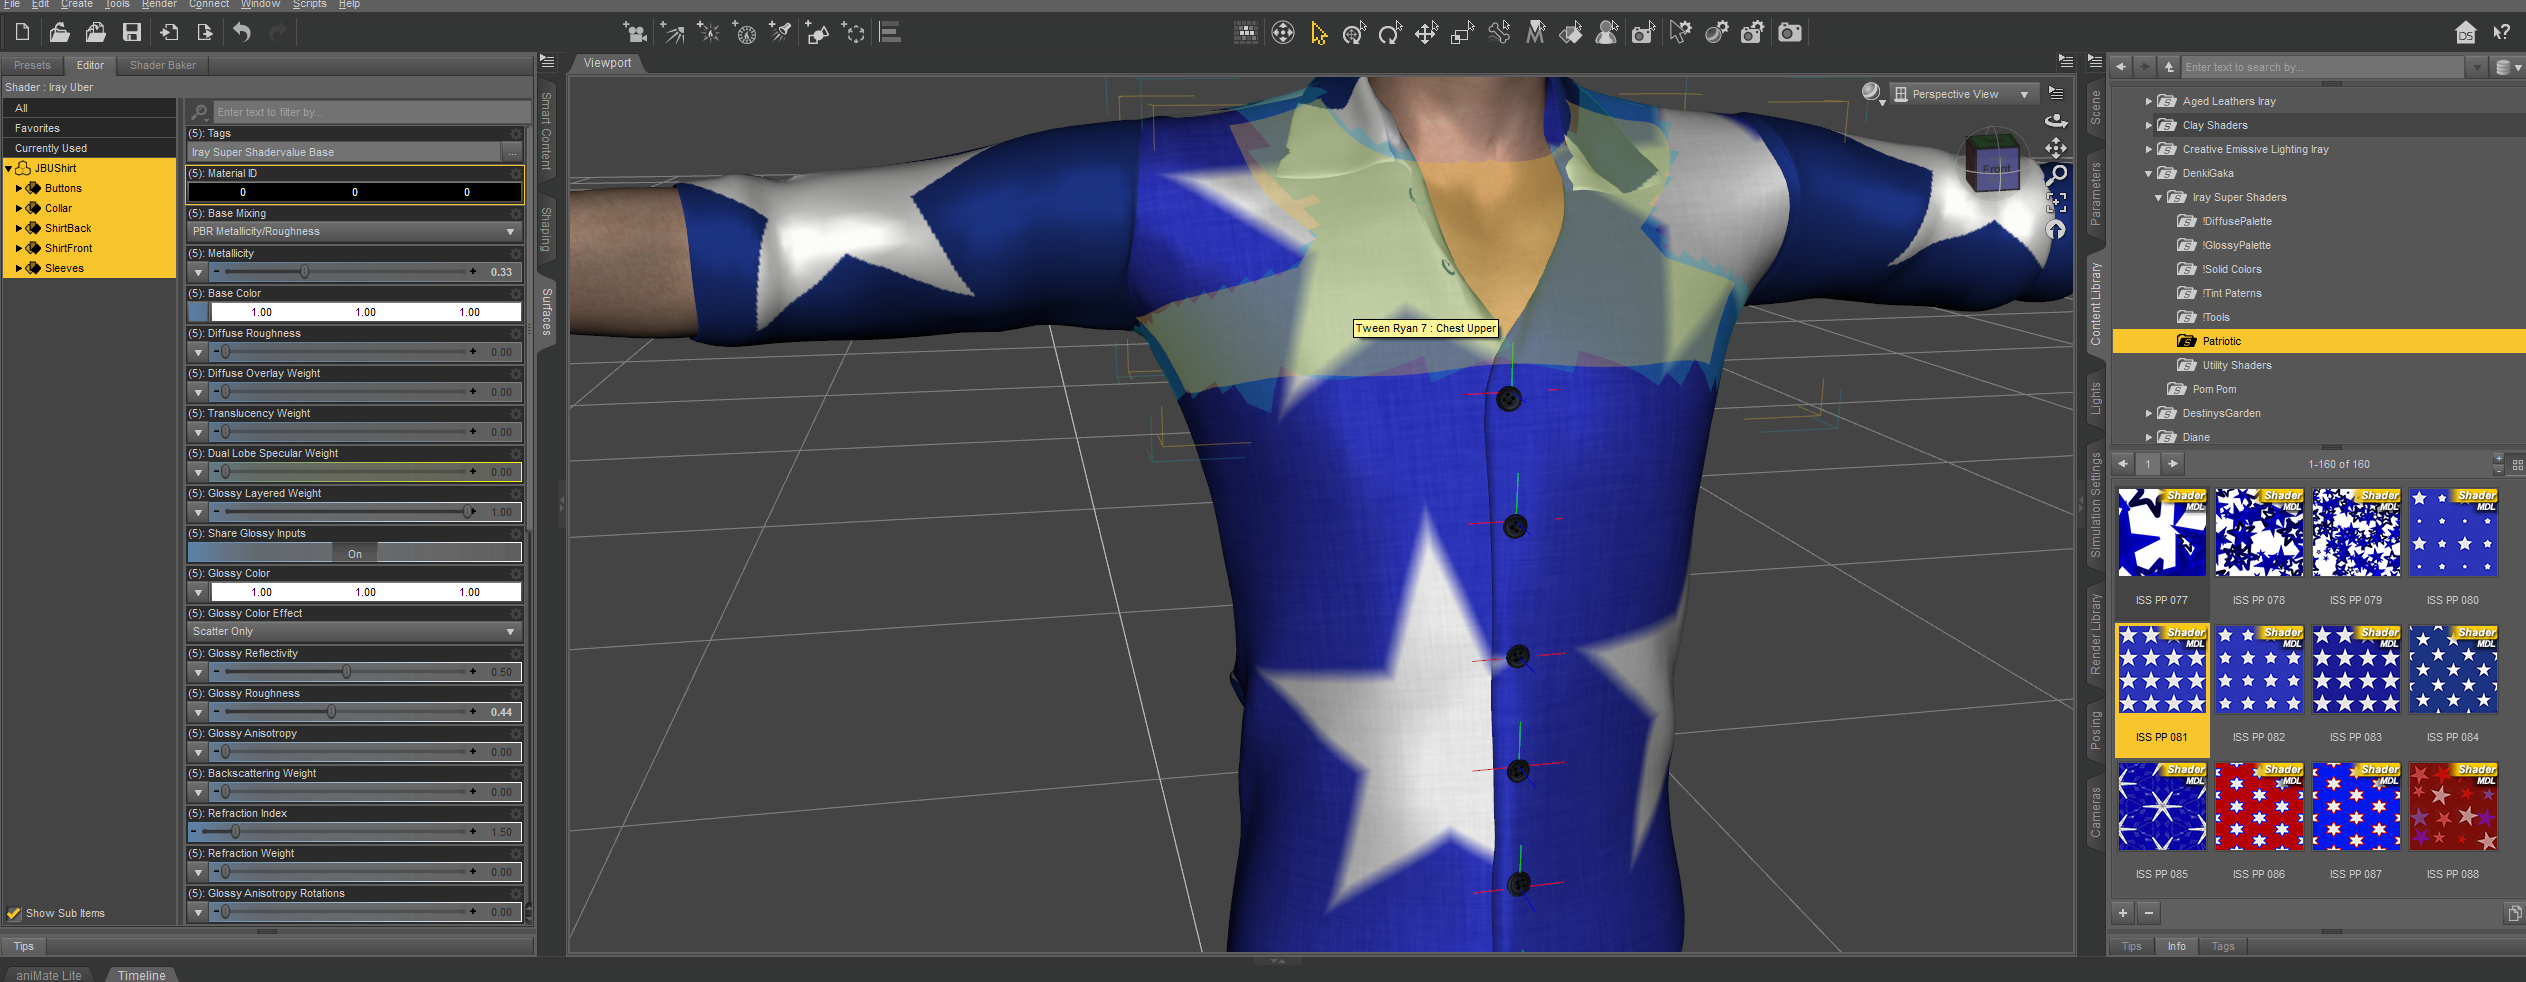2526x982 pixels.
Task: Click the viewport Zoom magnifier icon
Action: point(2057,176)
